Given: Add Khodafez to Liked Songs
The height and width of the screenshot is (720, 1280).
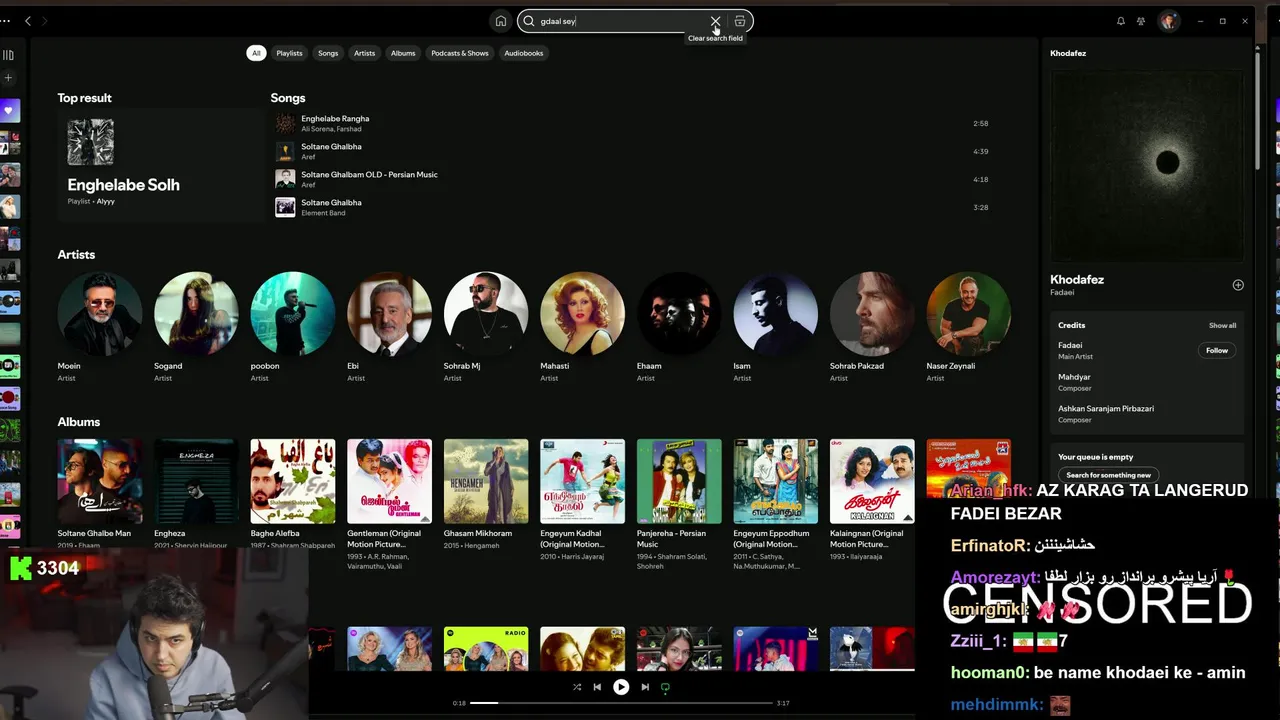Looking at the screenshot, I should pos(1238,285).
